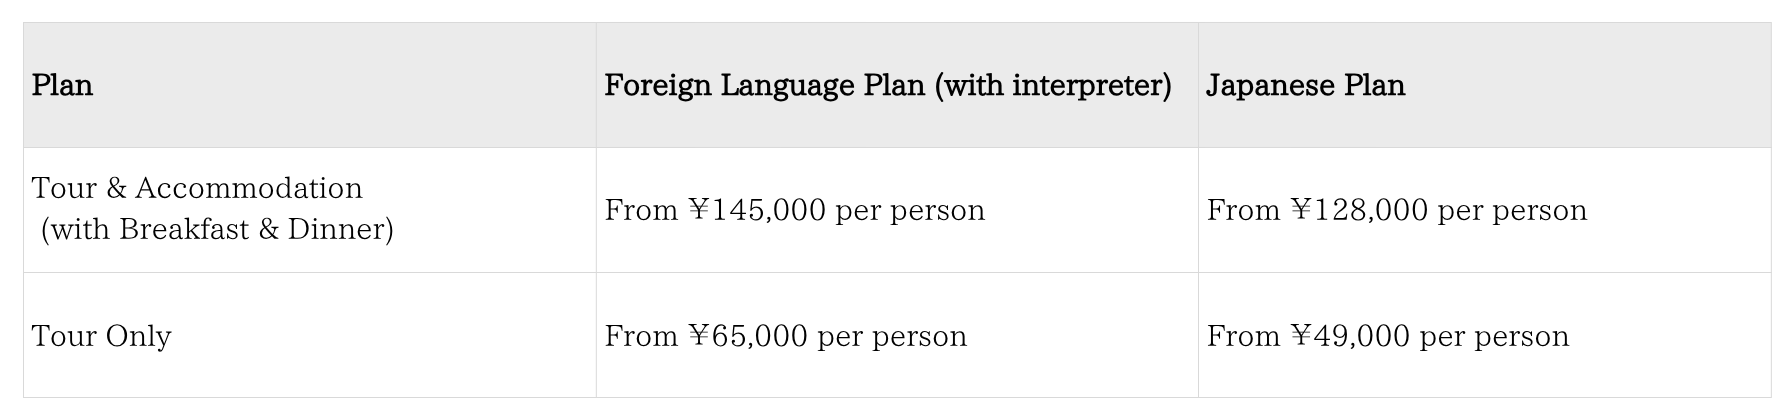Viewport: 1790px width, 417px height.
Task: Click the word "Accommodation" in first row
Action: click(249, 188)
